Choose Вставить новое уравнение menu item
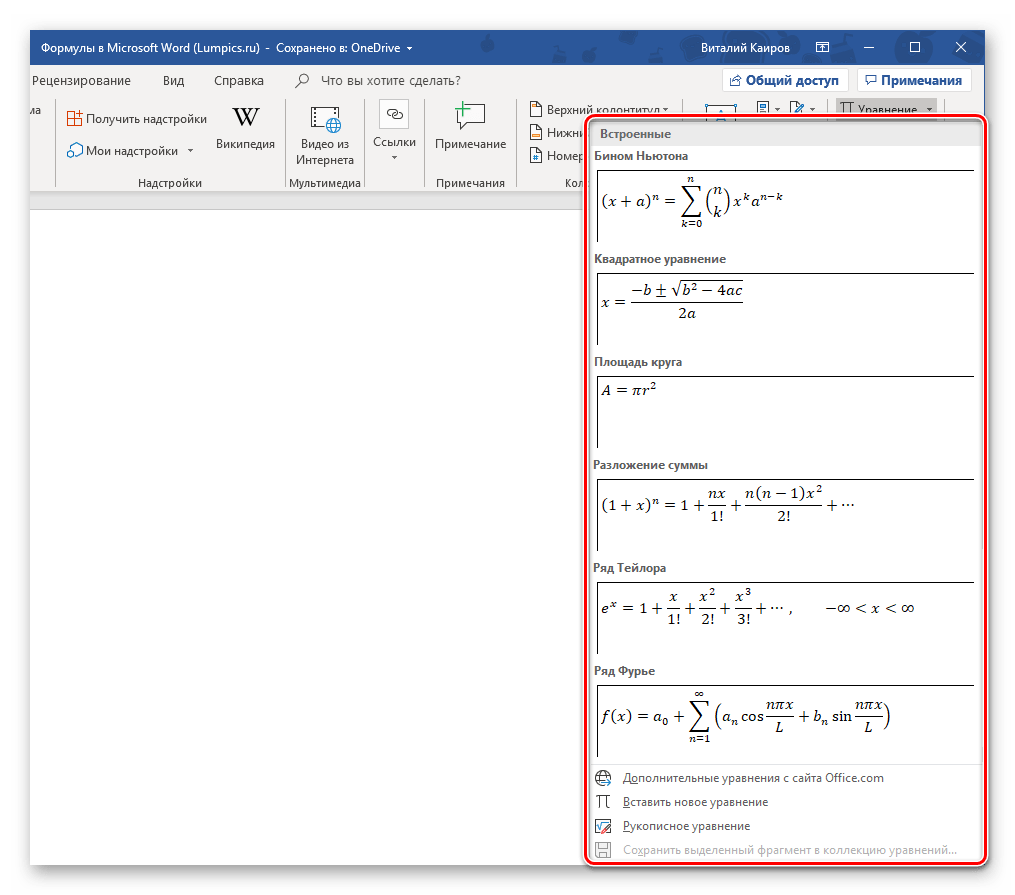This screenshot has width=1015, height=895. click(x=695, y=802)
